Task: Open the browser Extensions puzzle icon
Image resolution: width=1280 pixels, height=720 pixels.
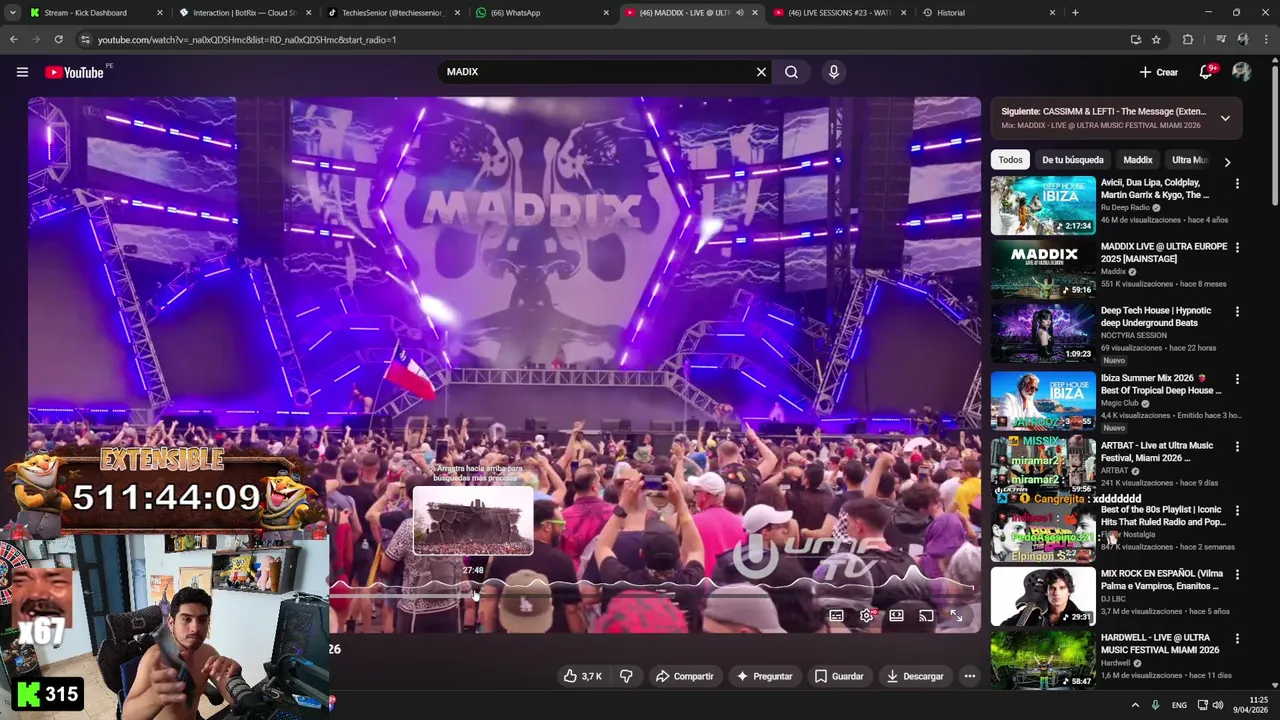Action: click(1188, 39)
